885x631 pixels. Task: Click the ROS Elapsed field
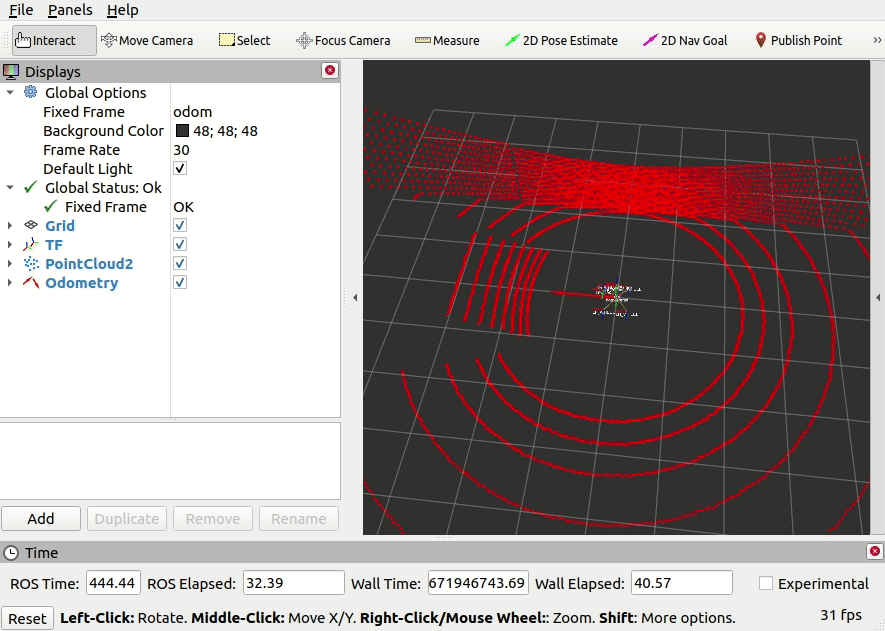(x=293, y=582)
